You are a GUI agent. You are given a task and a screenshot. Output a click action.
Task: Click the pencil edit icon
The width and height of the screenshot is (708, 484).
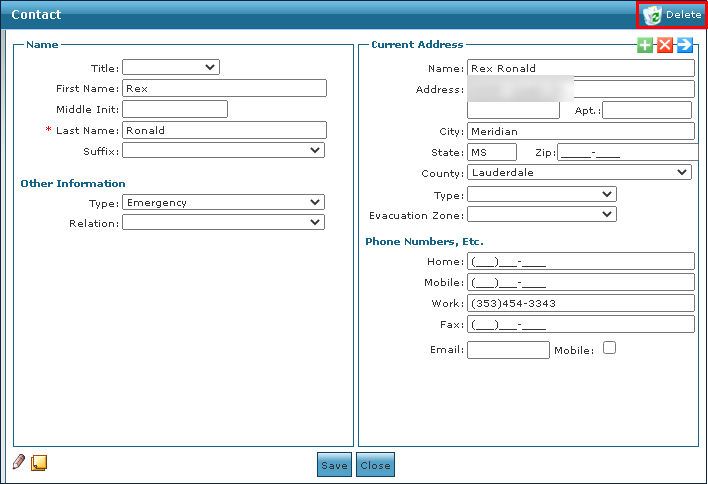coord(19,462)
